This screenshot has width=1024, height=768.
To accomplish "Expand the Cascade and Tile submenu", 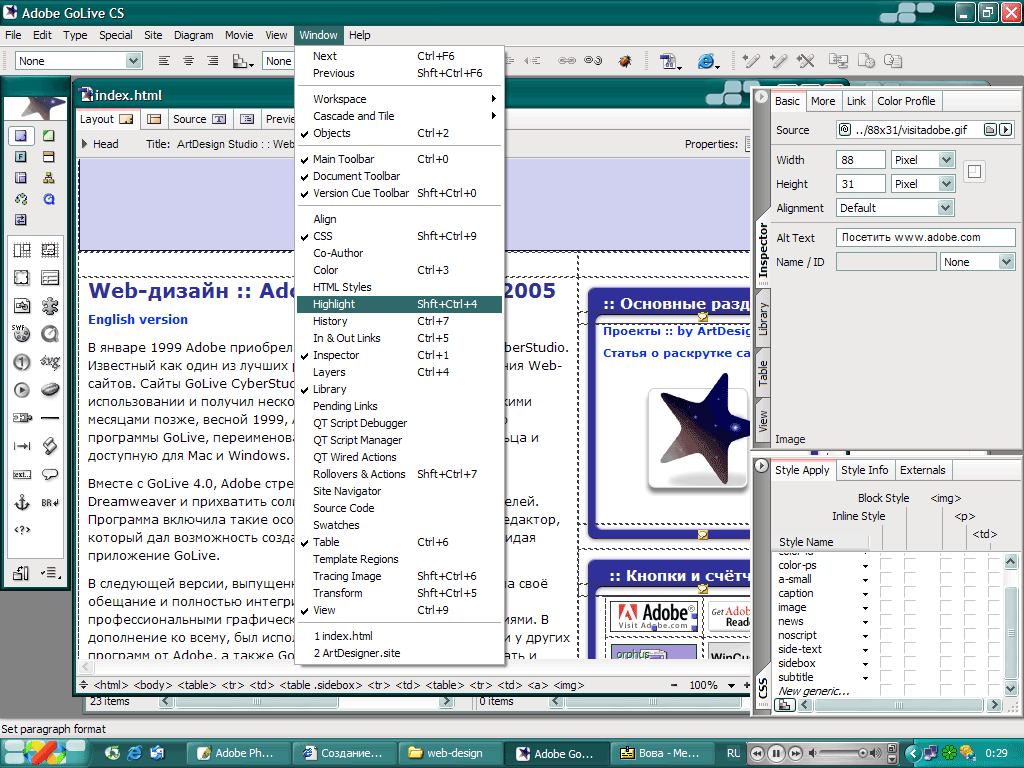I will (399, 116).
